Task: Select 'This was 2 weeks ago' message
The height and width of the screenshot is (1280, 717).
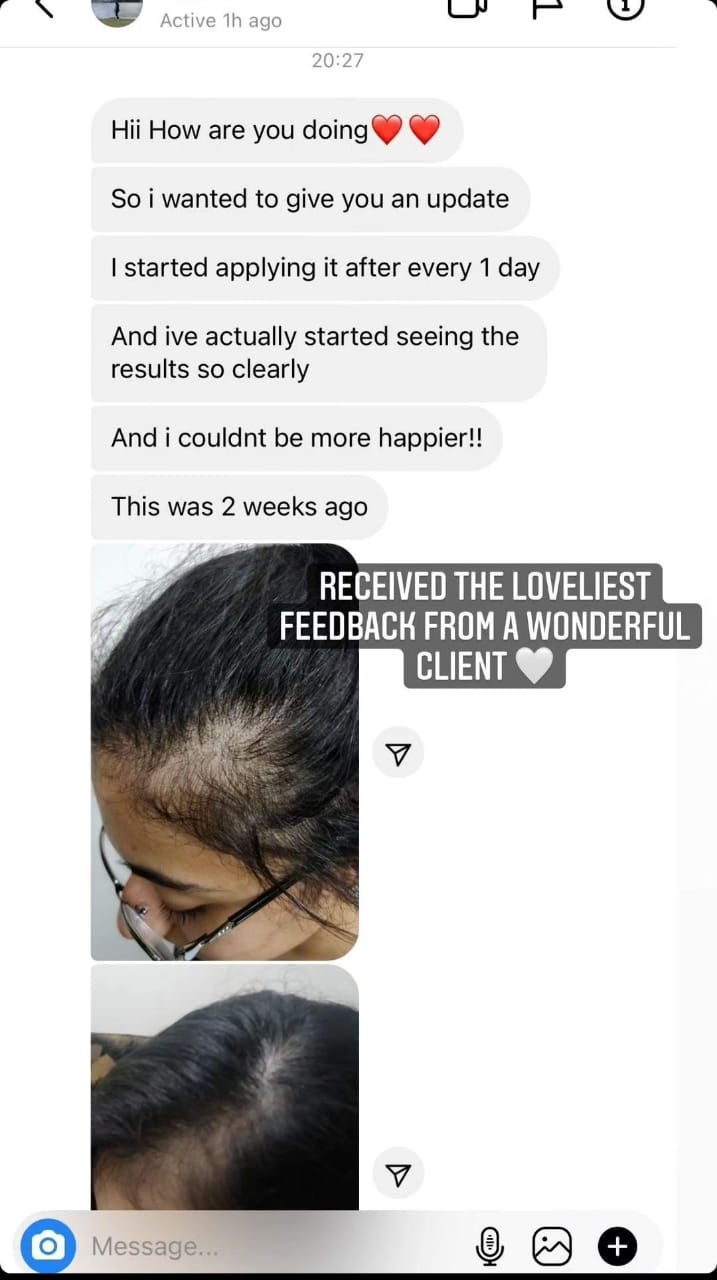Action: pos(239,506)
